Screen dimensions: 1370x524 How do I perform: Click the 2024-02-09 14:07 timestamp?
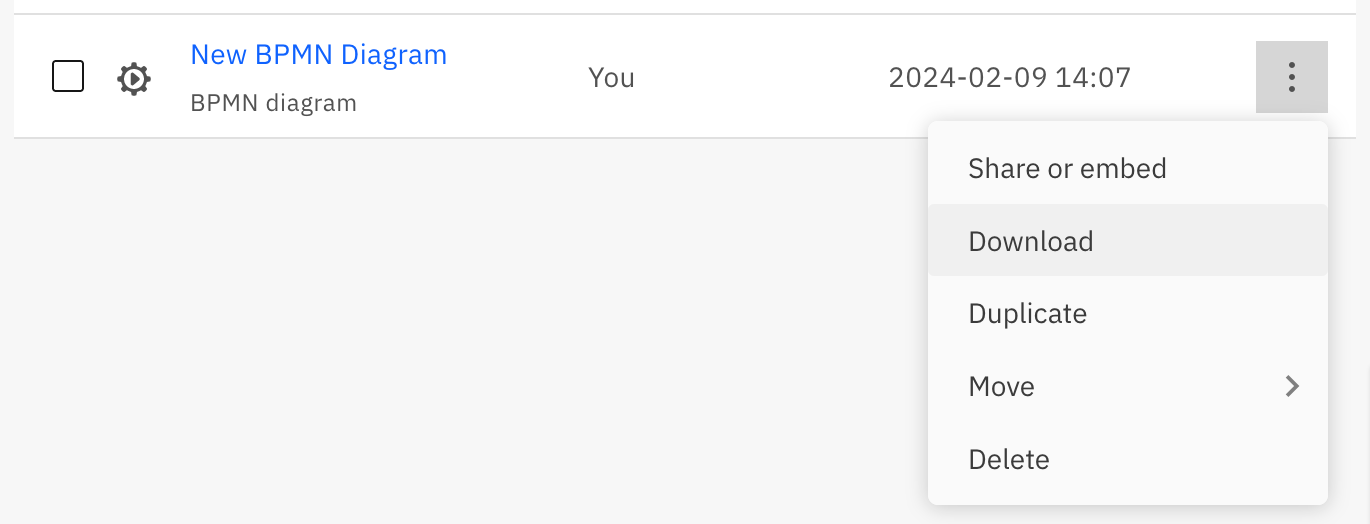pyautogui.click(x=1009, y=77)
